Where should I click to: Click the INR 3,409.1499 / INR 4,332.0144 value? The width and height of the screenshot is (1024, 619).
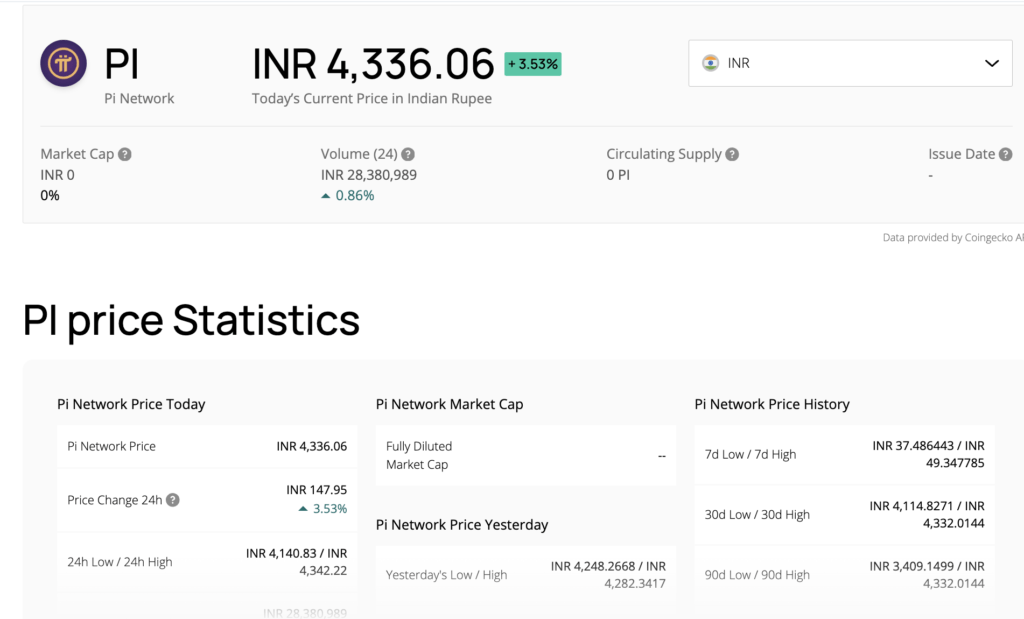(927, 575)
